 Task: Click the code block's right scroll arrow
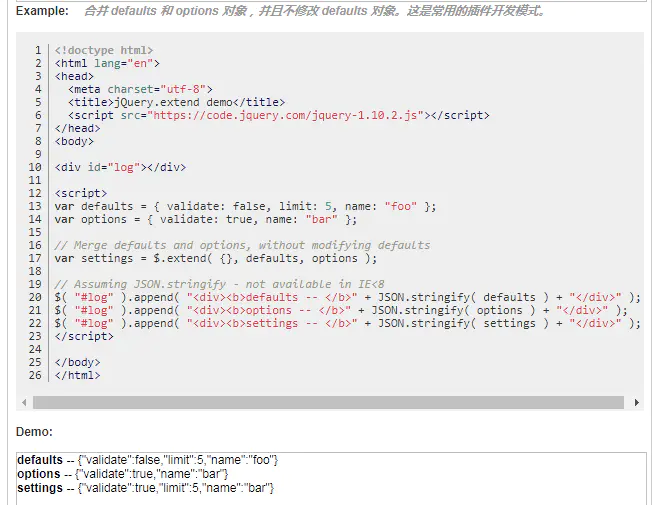point(637,403)
